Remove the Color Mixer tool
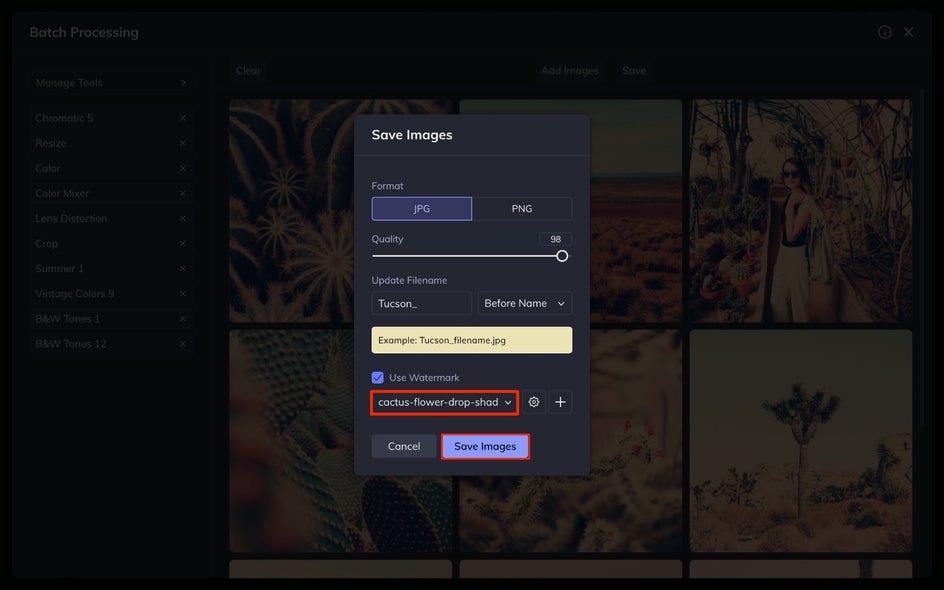944x590 pixels. coord(182,193)
